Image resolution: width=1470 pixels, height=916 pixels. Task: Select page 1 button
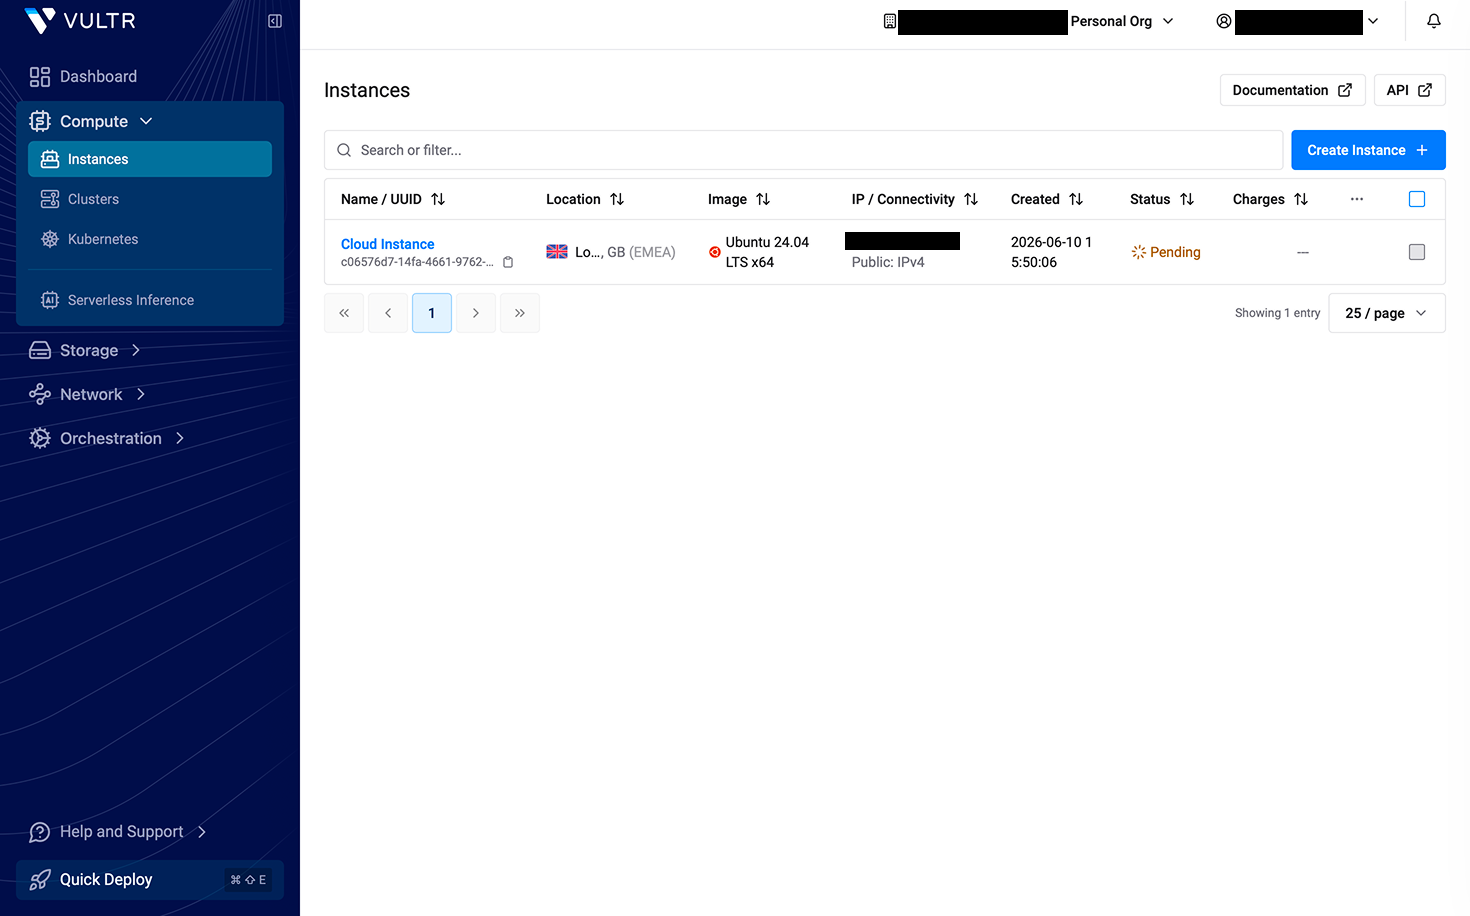click(x=432, y=313)
